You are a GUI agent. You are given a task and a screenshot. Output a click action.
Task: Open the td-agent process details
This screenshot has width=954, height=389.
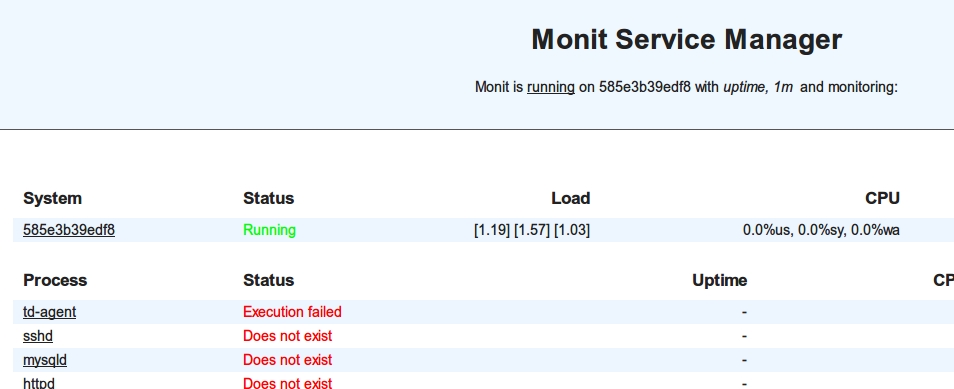pyautogui.click(x=49, y=312)
